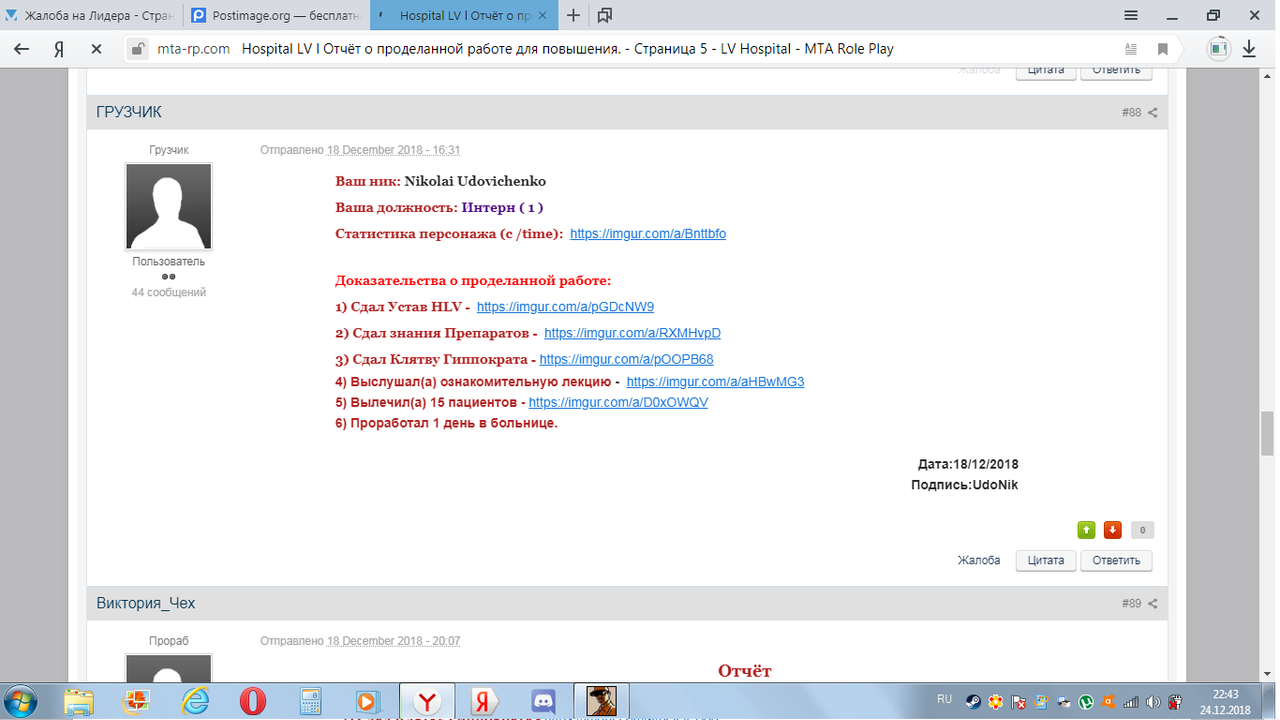Open a new browser tab
1280x720 pixels.
click(x=574, y=16)
